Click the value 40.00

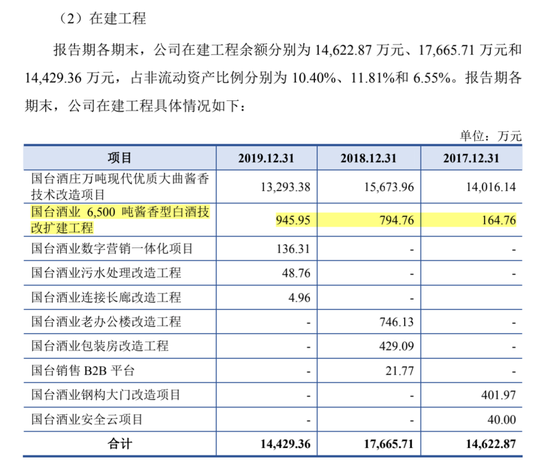pos(502,420)
